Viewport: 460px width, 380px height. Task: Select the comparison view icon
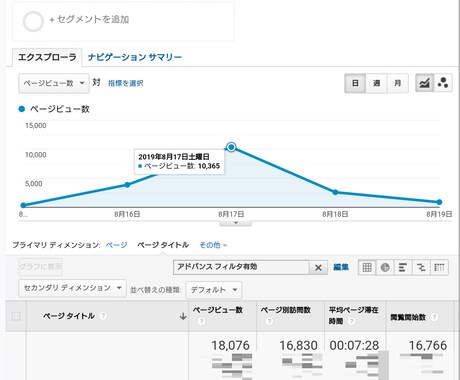tap(421, 267)
